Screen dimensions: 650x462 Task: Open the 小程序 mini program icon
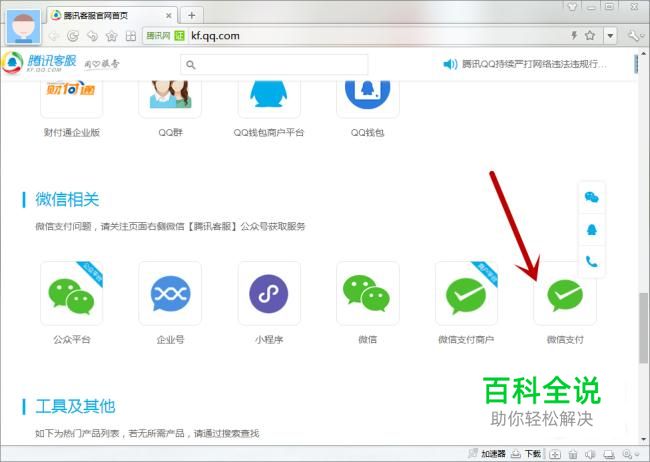[x=269, y=294]
